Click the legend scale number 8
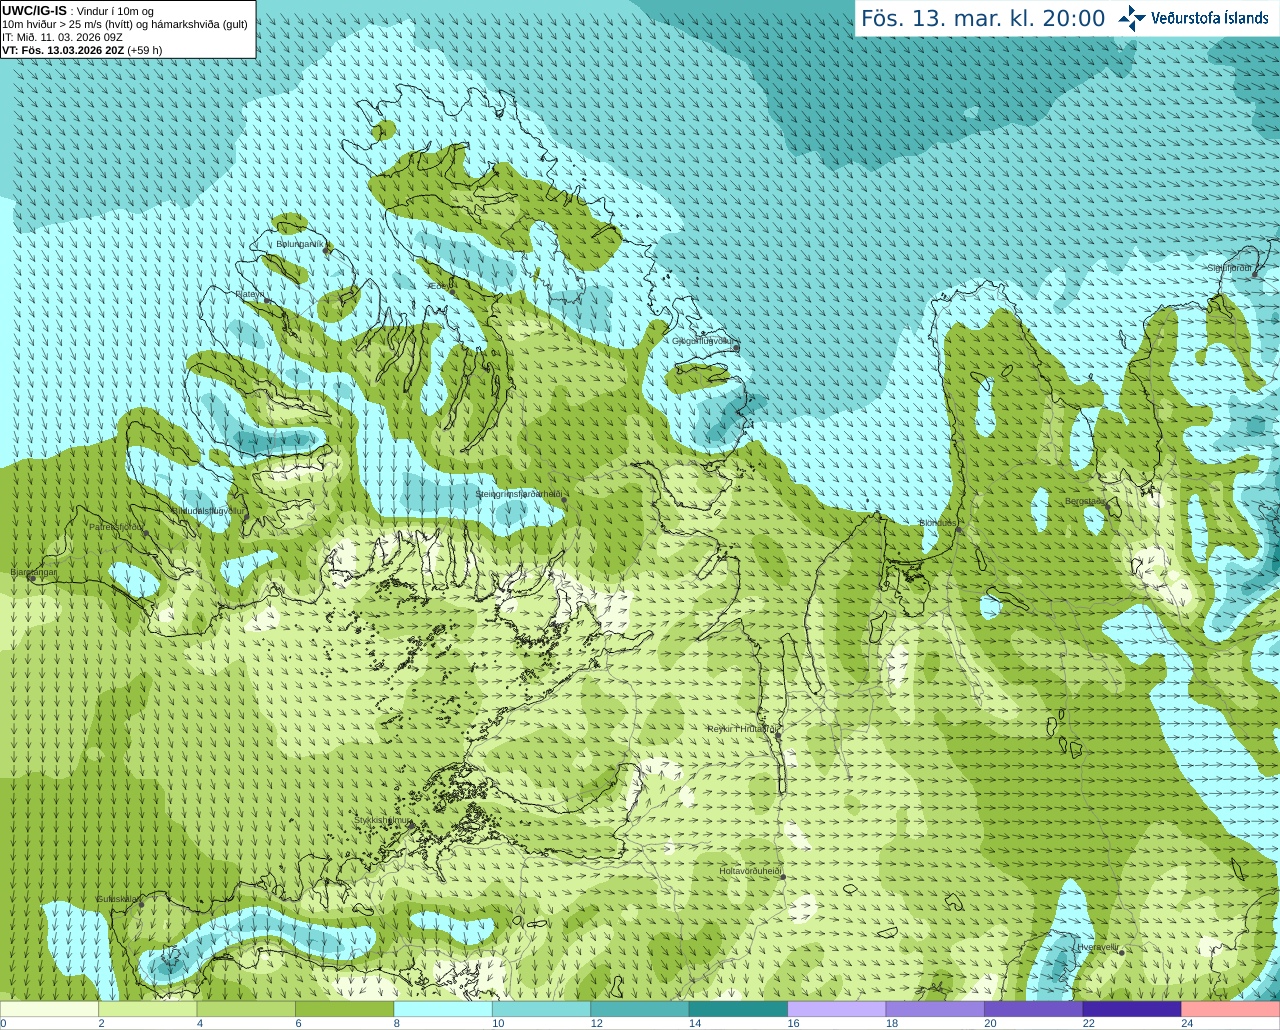 397,1023
